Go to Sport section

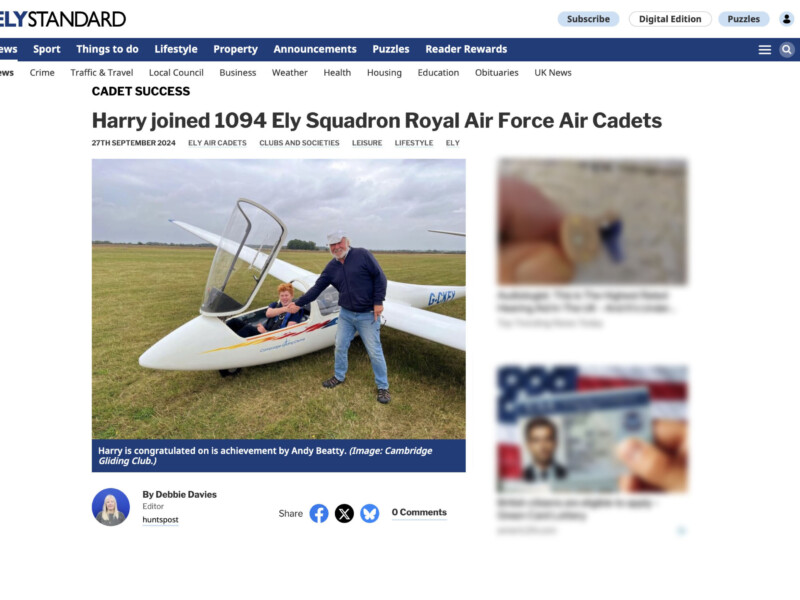click(46, 49)
